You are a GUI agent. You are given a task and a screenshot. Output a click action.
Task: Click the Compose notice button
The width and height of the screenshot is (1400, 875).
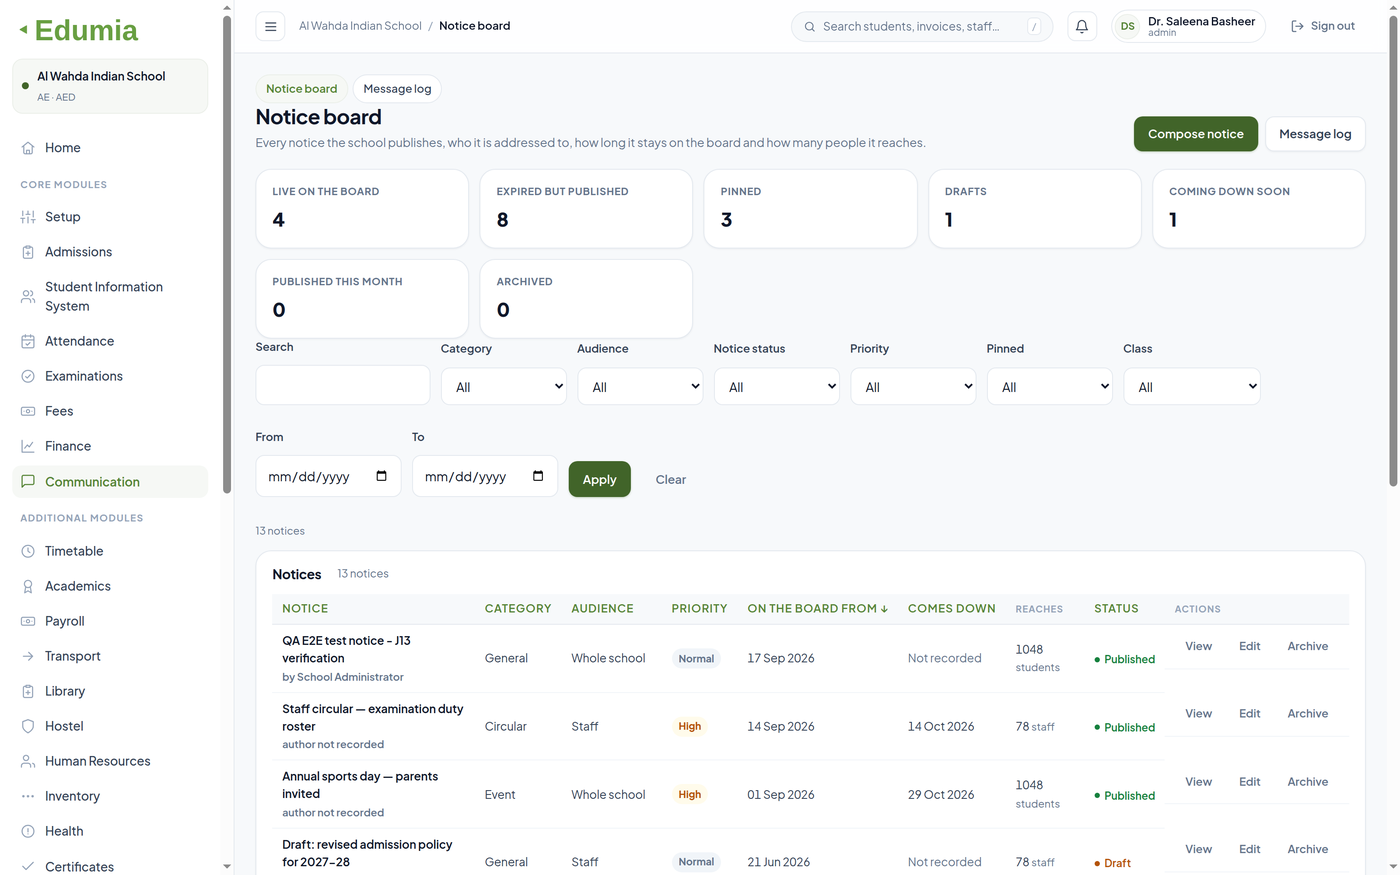(x=1195, y=134)
